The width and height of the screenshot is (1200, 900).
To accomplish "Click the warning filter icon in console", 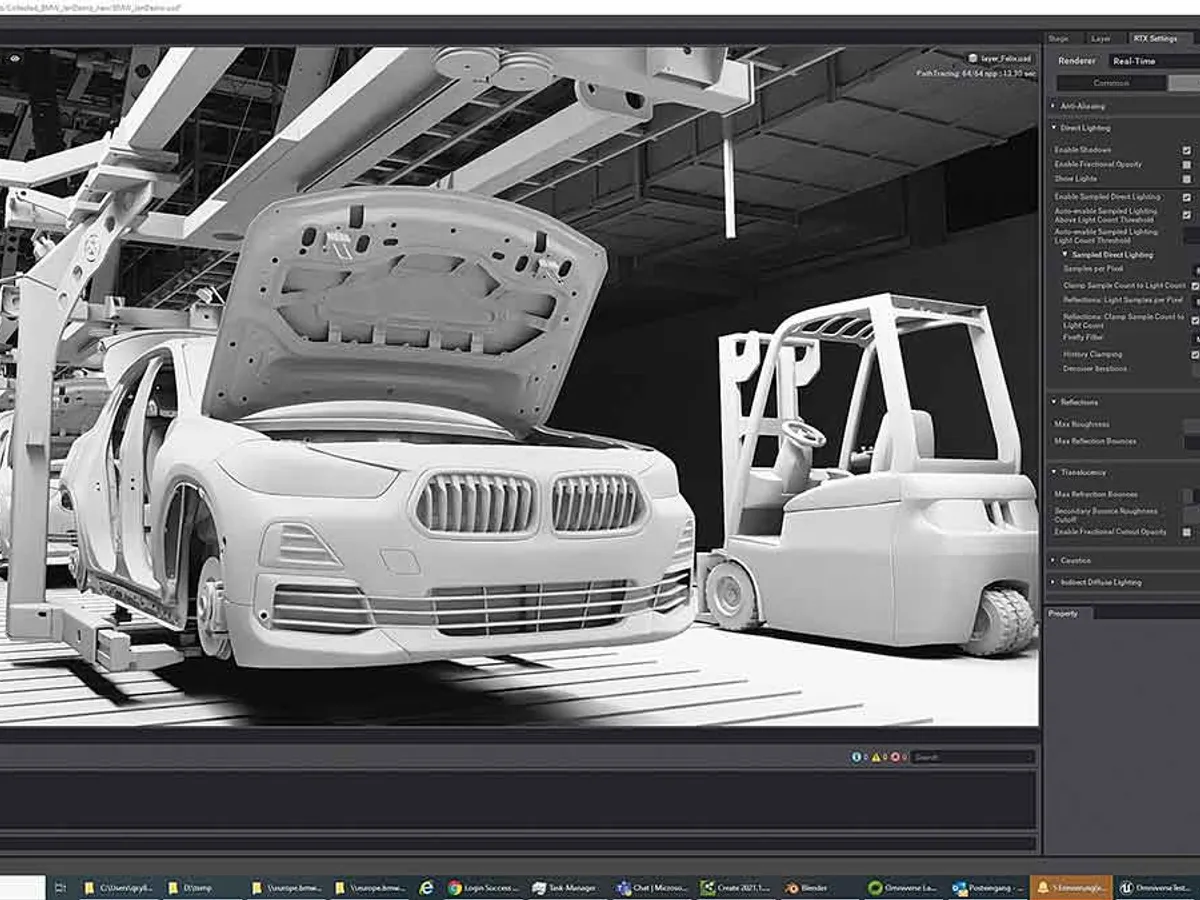I will click(876, 757).
